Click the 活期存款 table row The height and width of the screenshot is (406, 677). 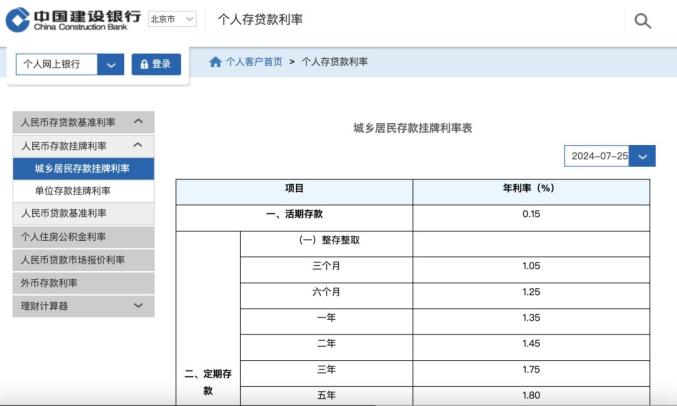tap(294, 214)
